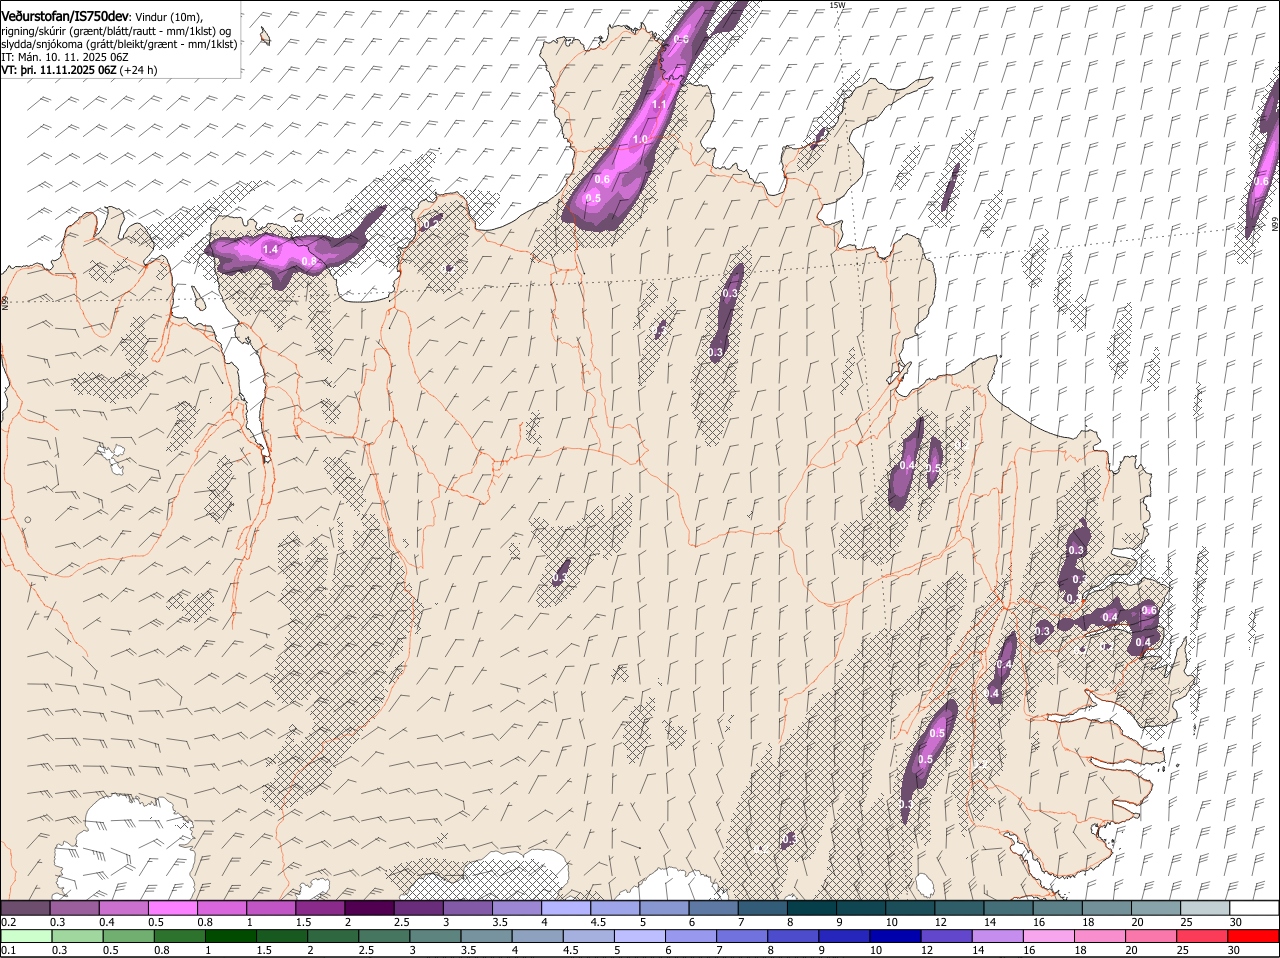Click the '1.4' precipitation value on the map
This screenshot has width=1280, height=958.
click(x=270, y=249)
